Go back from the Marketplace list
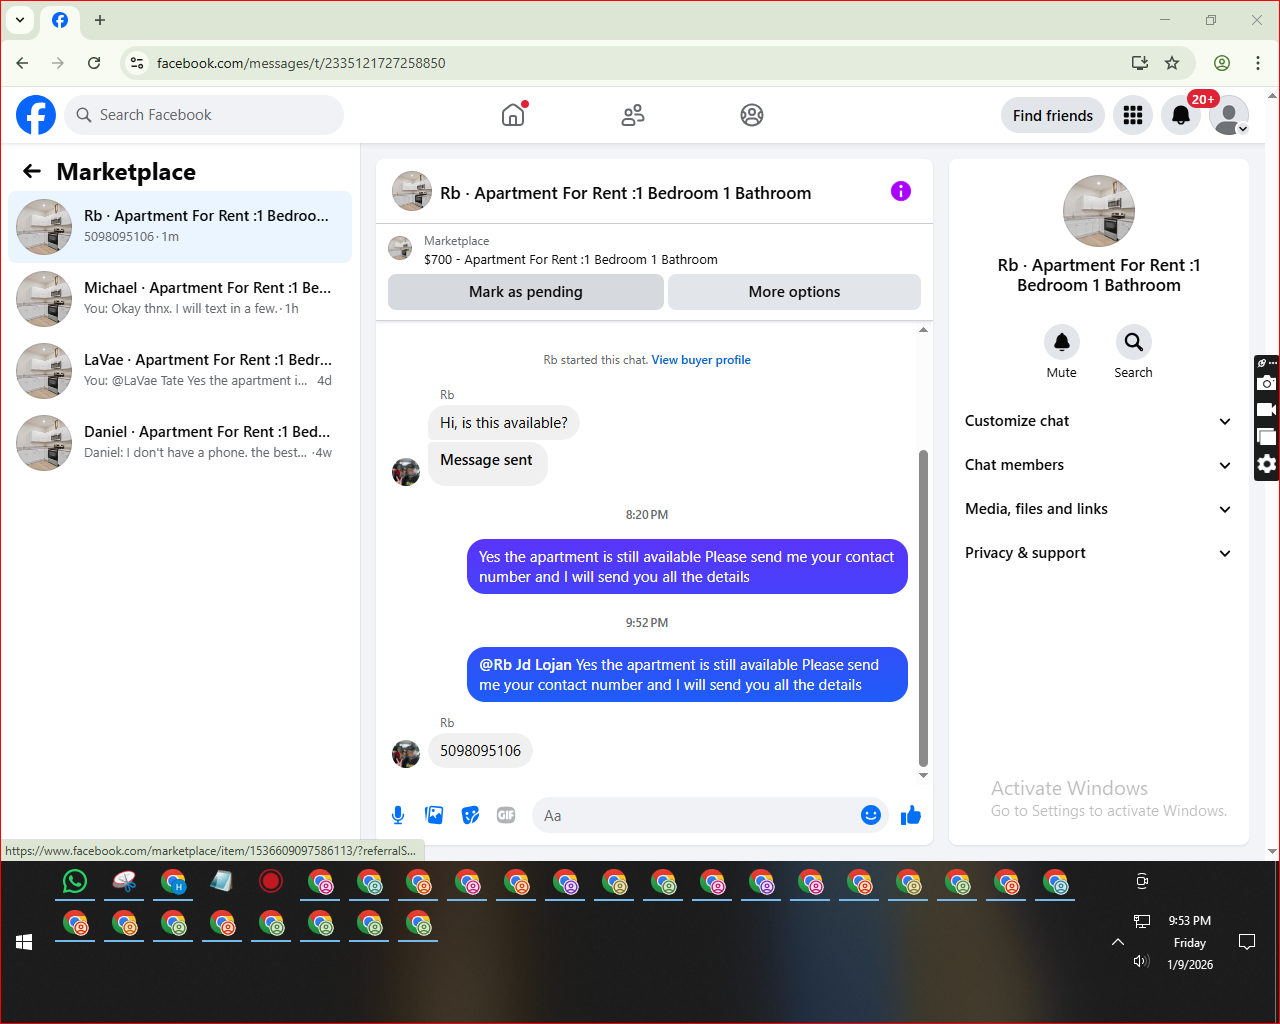This screenshot has height=1024, width=1280. click(x=32, y=171)
